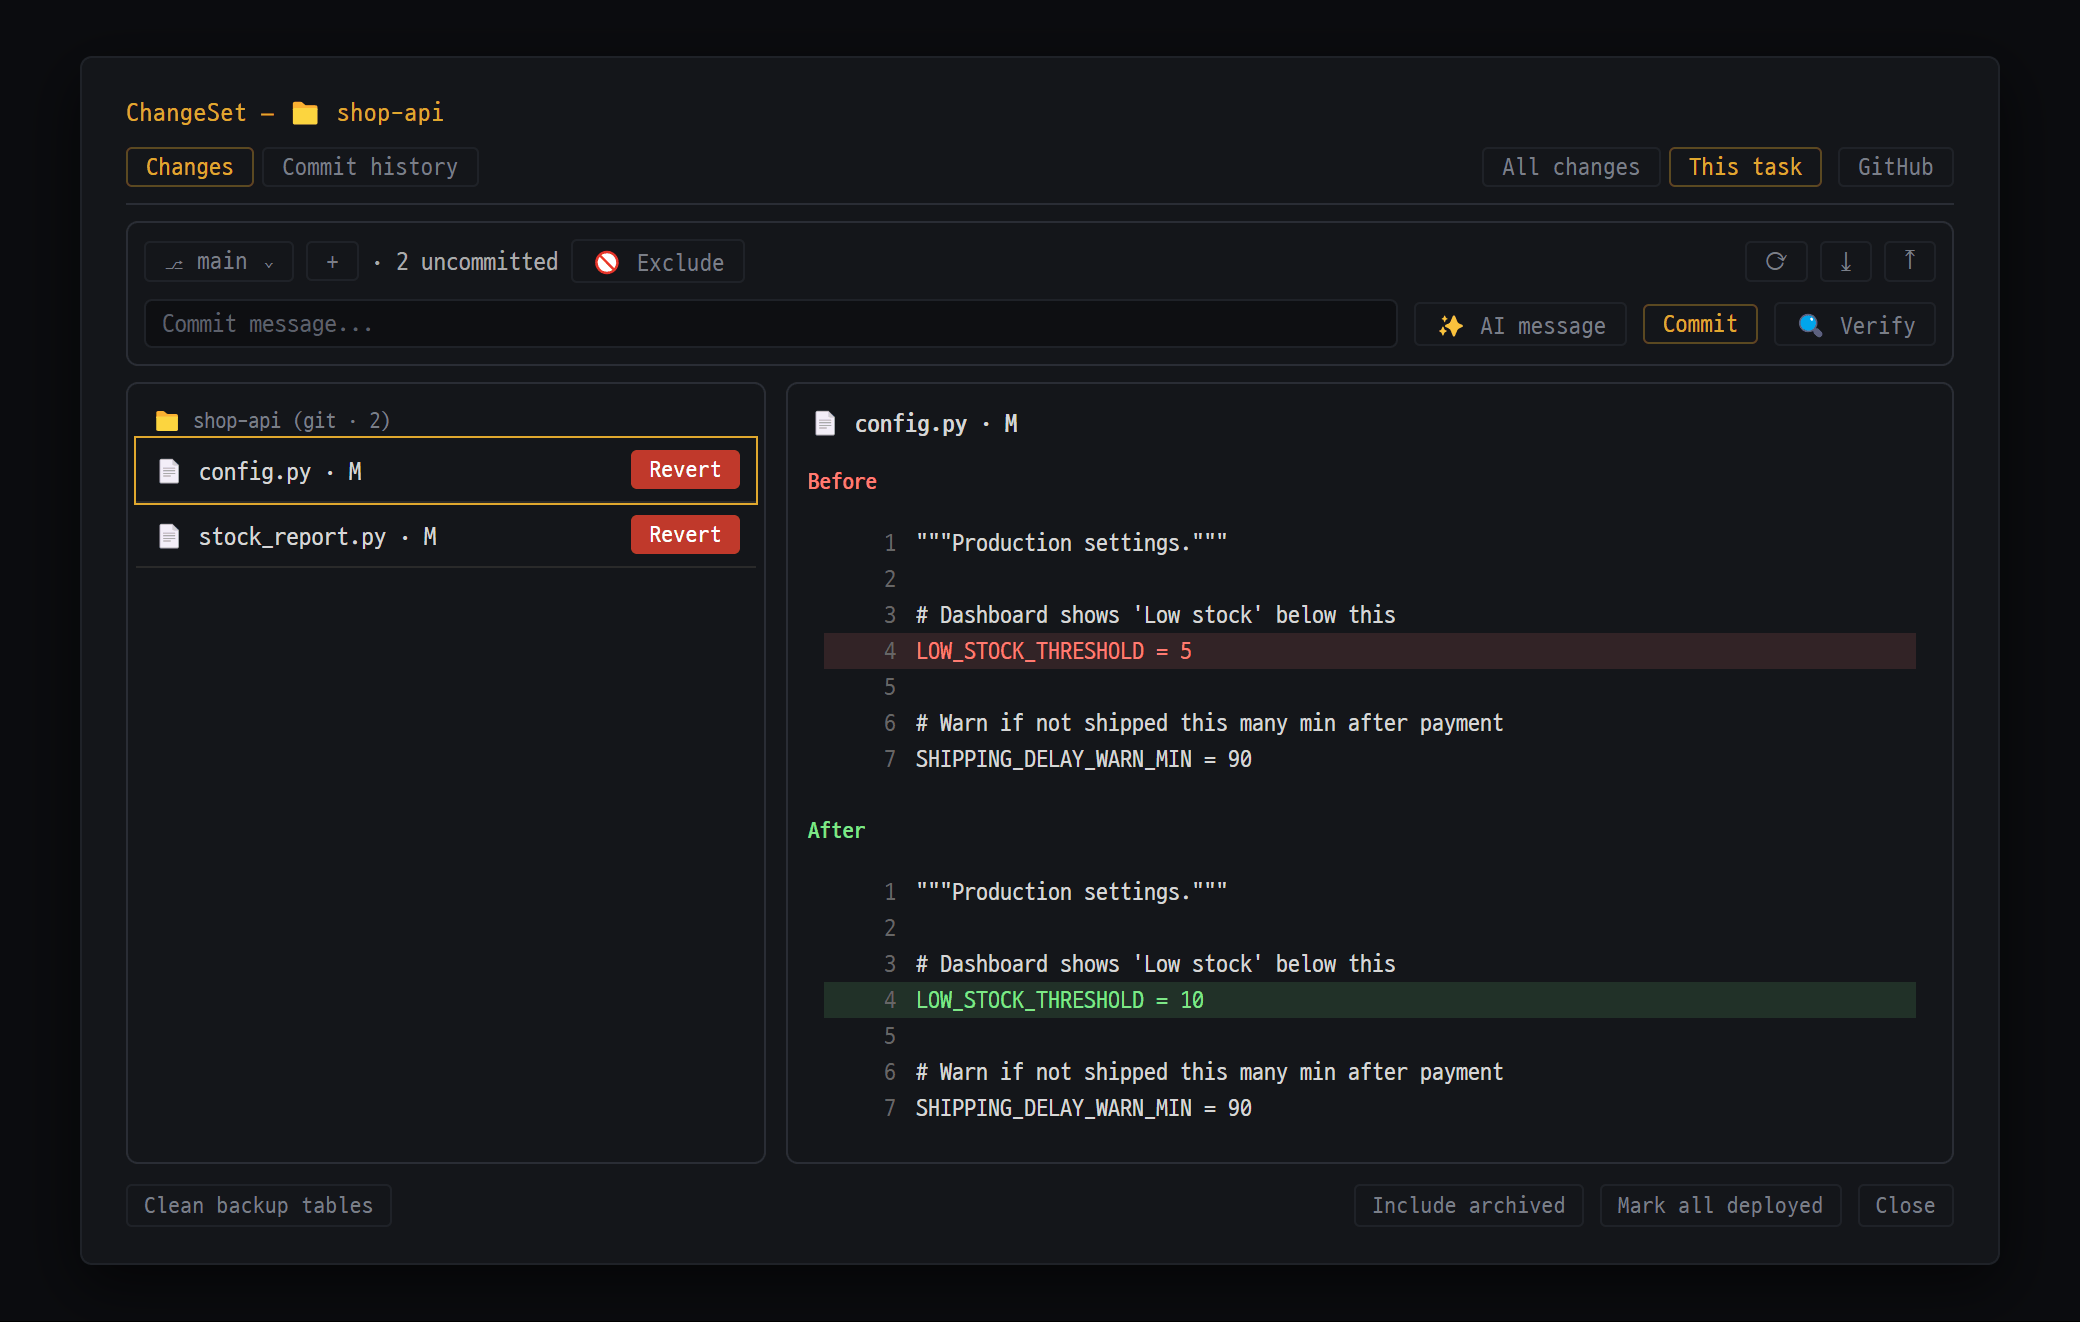Select the This task filter
The image size is (2080, 1322).
click(x=1745, y=167)
